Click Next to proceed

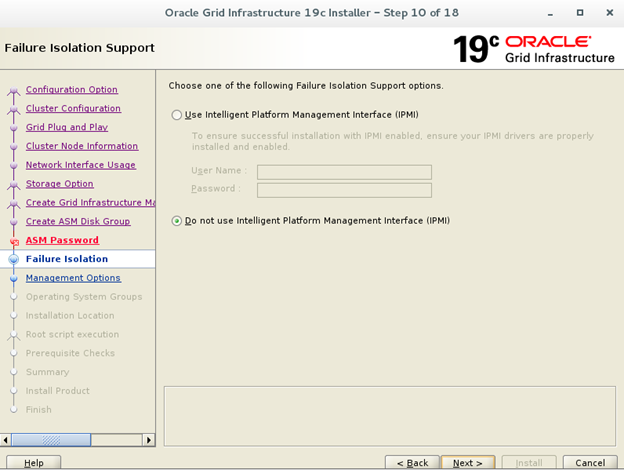[468, 463]
